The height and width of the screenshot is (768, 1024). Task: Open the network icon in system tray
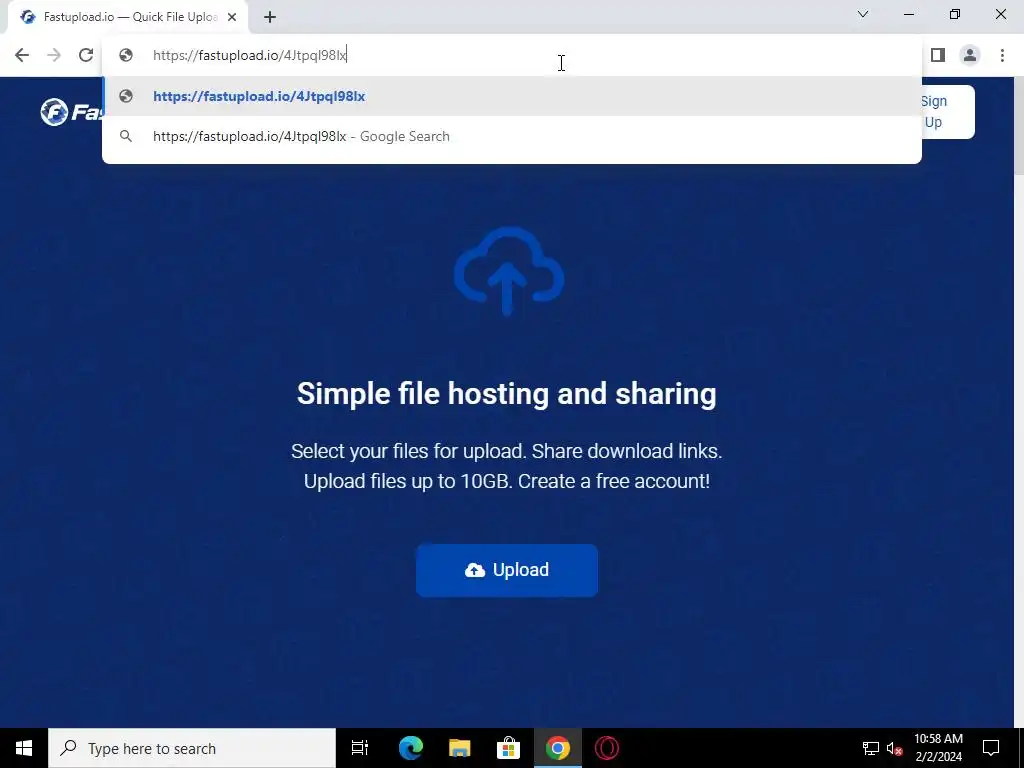(871, 748)
